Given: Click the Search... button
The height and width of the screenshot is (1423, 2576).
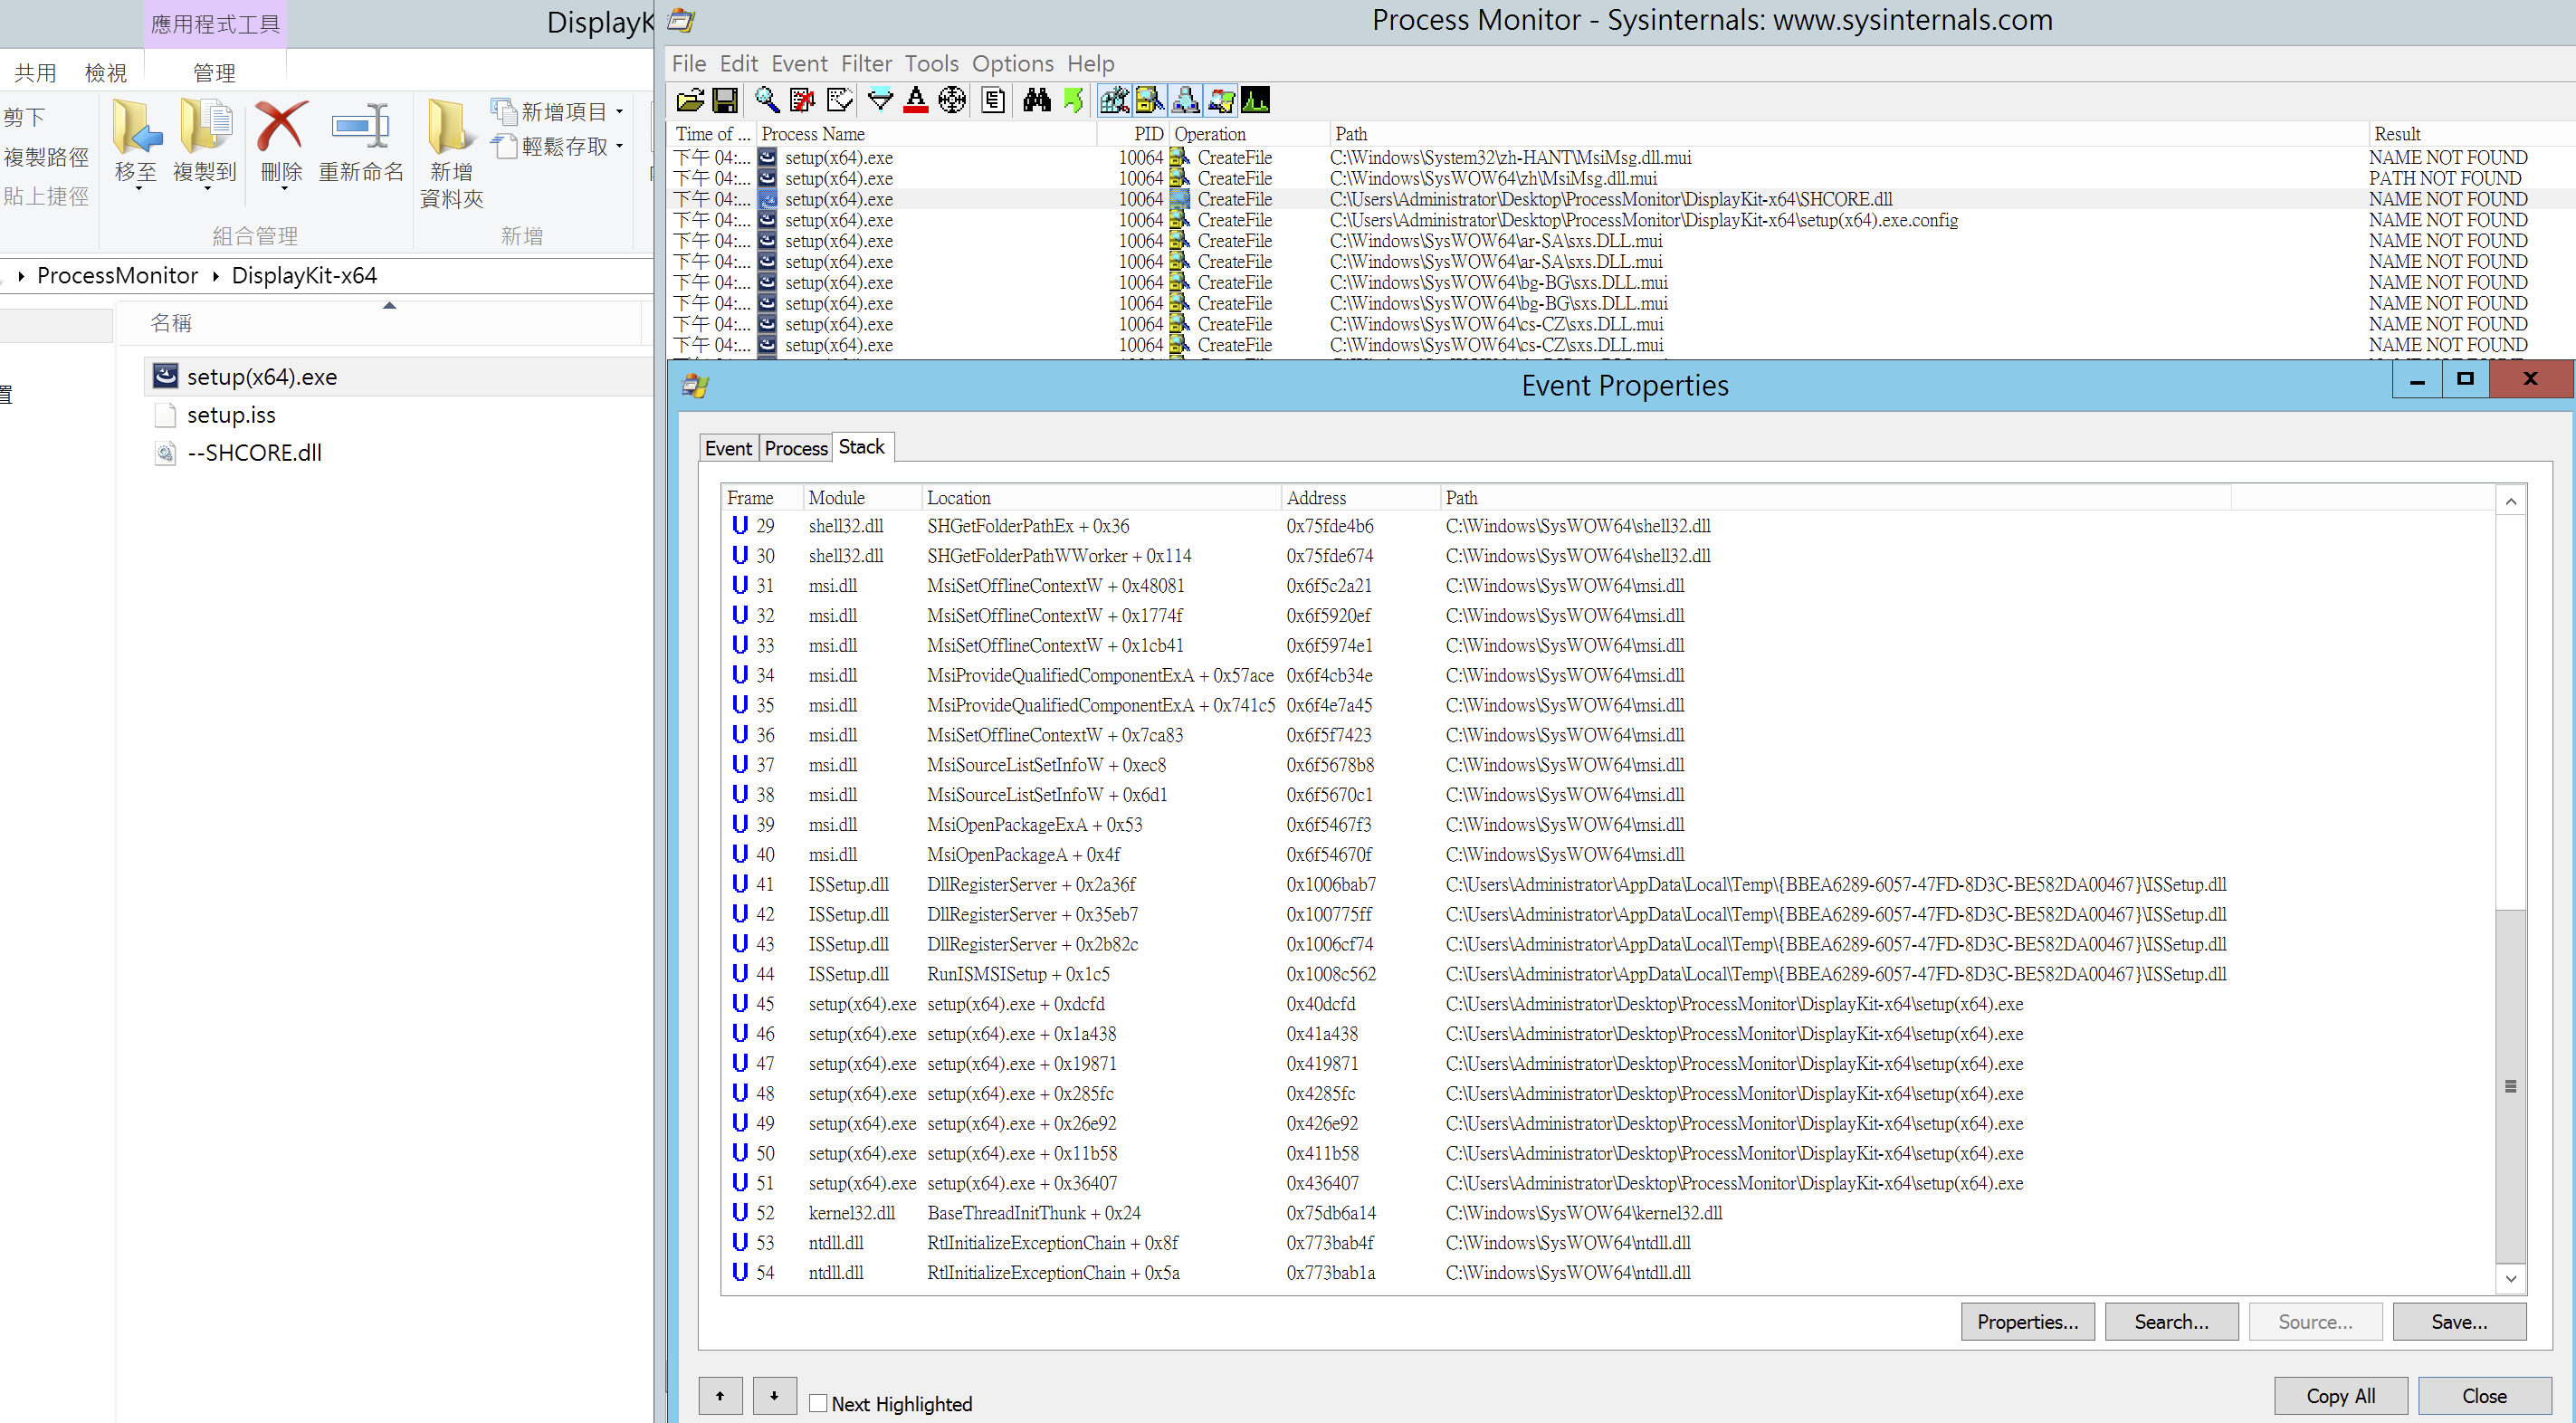Looking at the screenshot, I should pyautogui.click(x=2171, y=1321).
